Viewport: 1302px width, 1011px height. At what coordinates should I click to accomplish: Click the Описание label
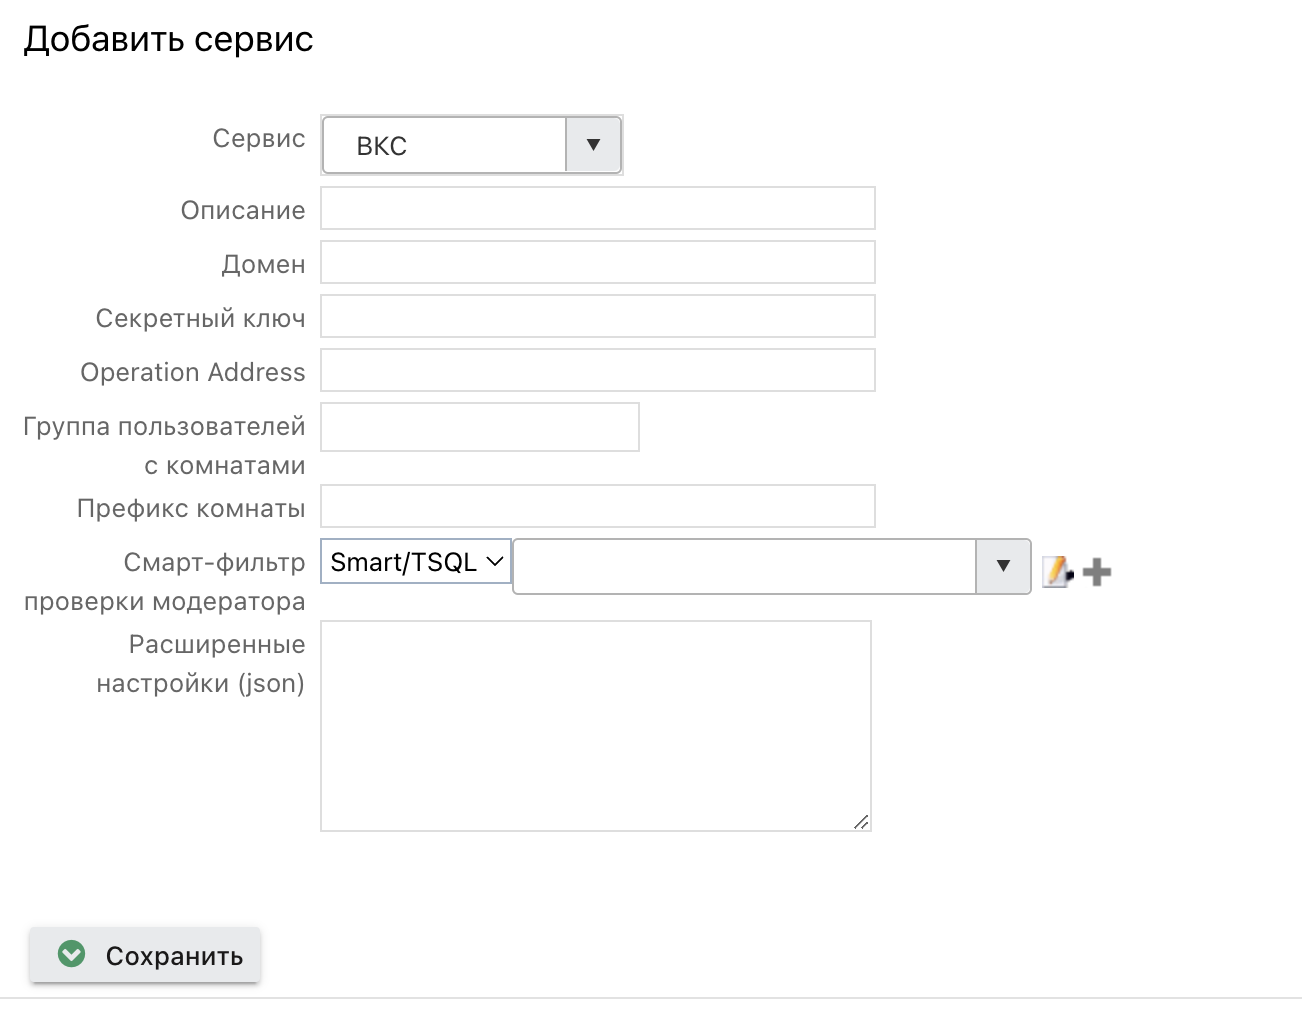pyautogui.click(x=243, y=210)
